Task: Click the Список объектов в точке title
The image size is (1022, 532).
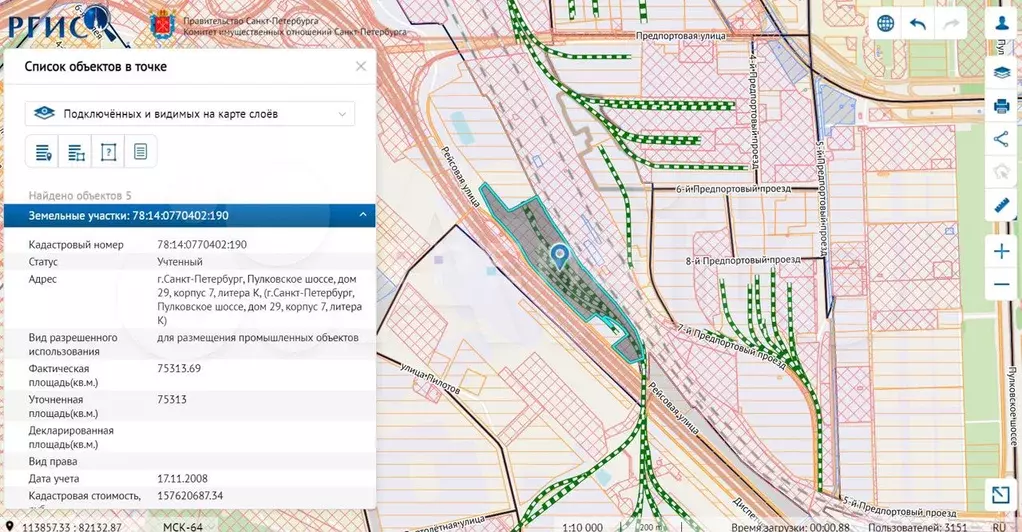Action: [96, 66]
